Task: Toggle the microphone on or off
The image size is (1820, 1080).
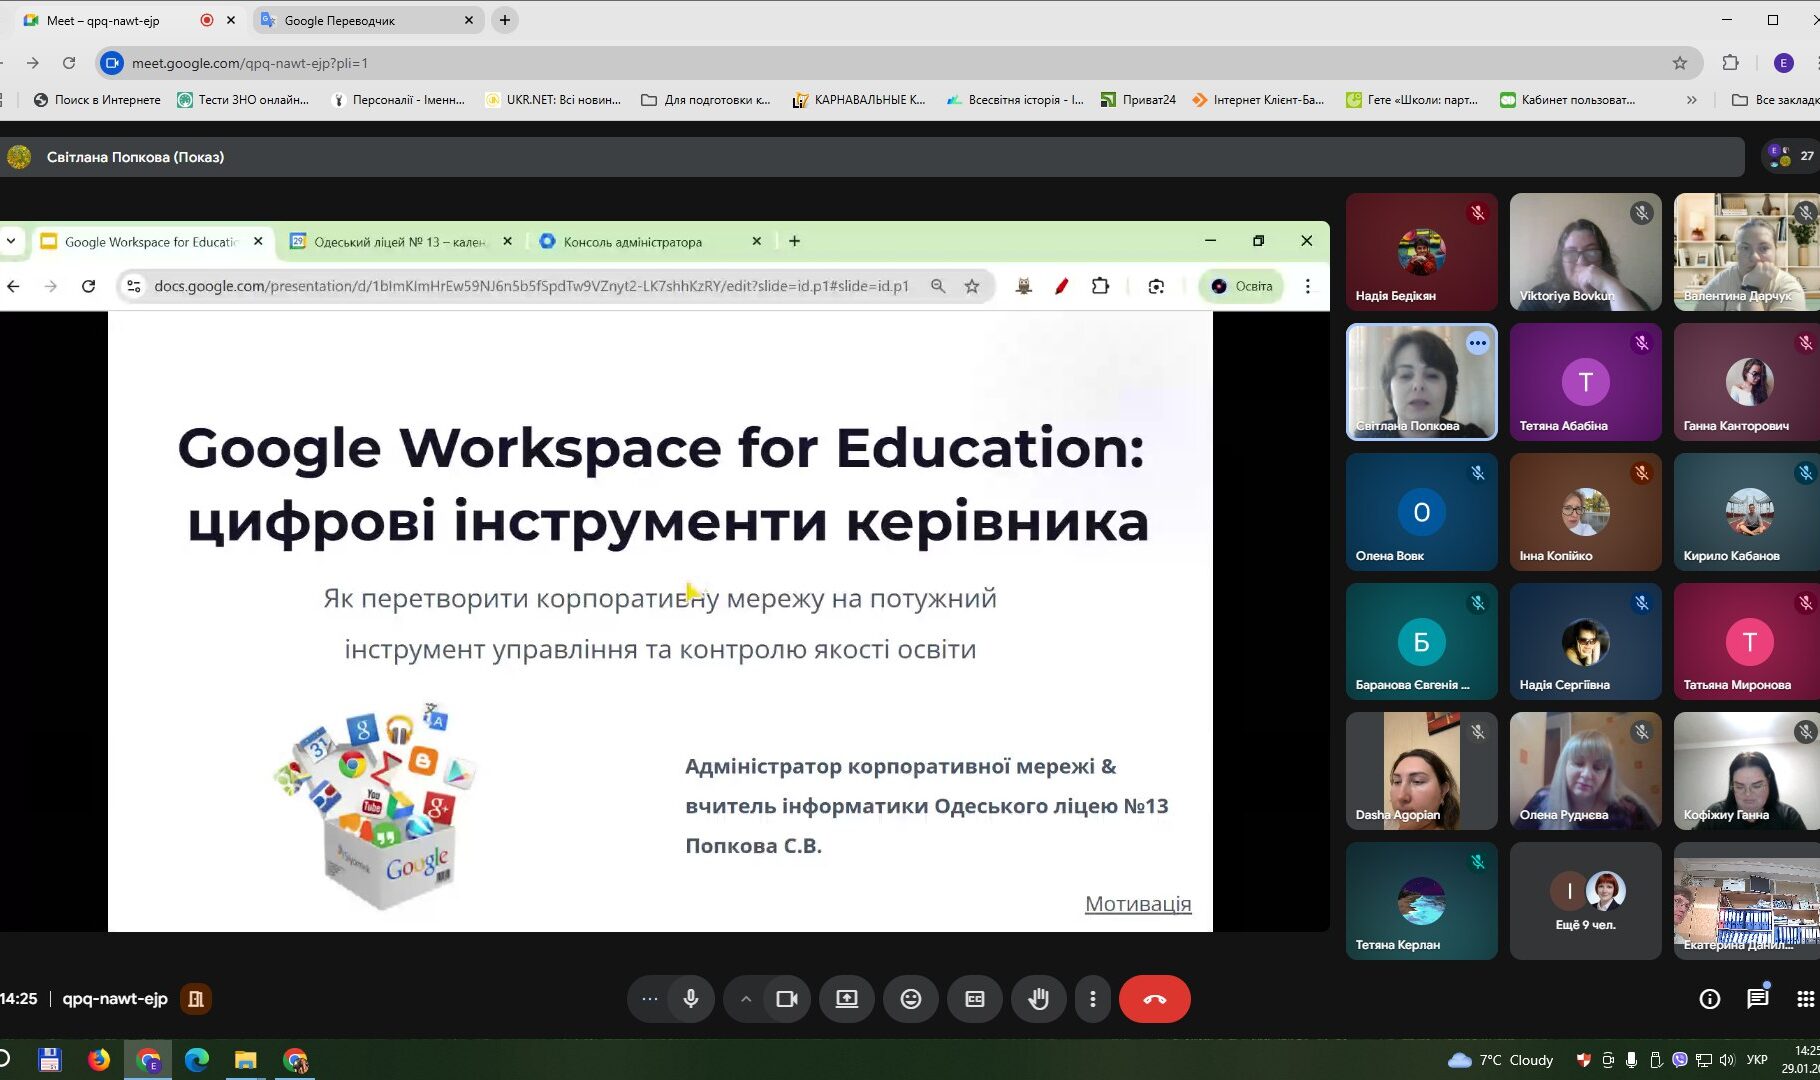Action: pyautogui.click(x=690, y=999)
